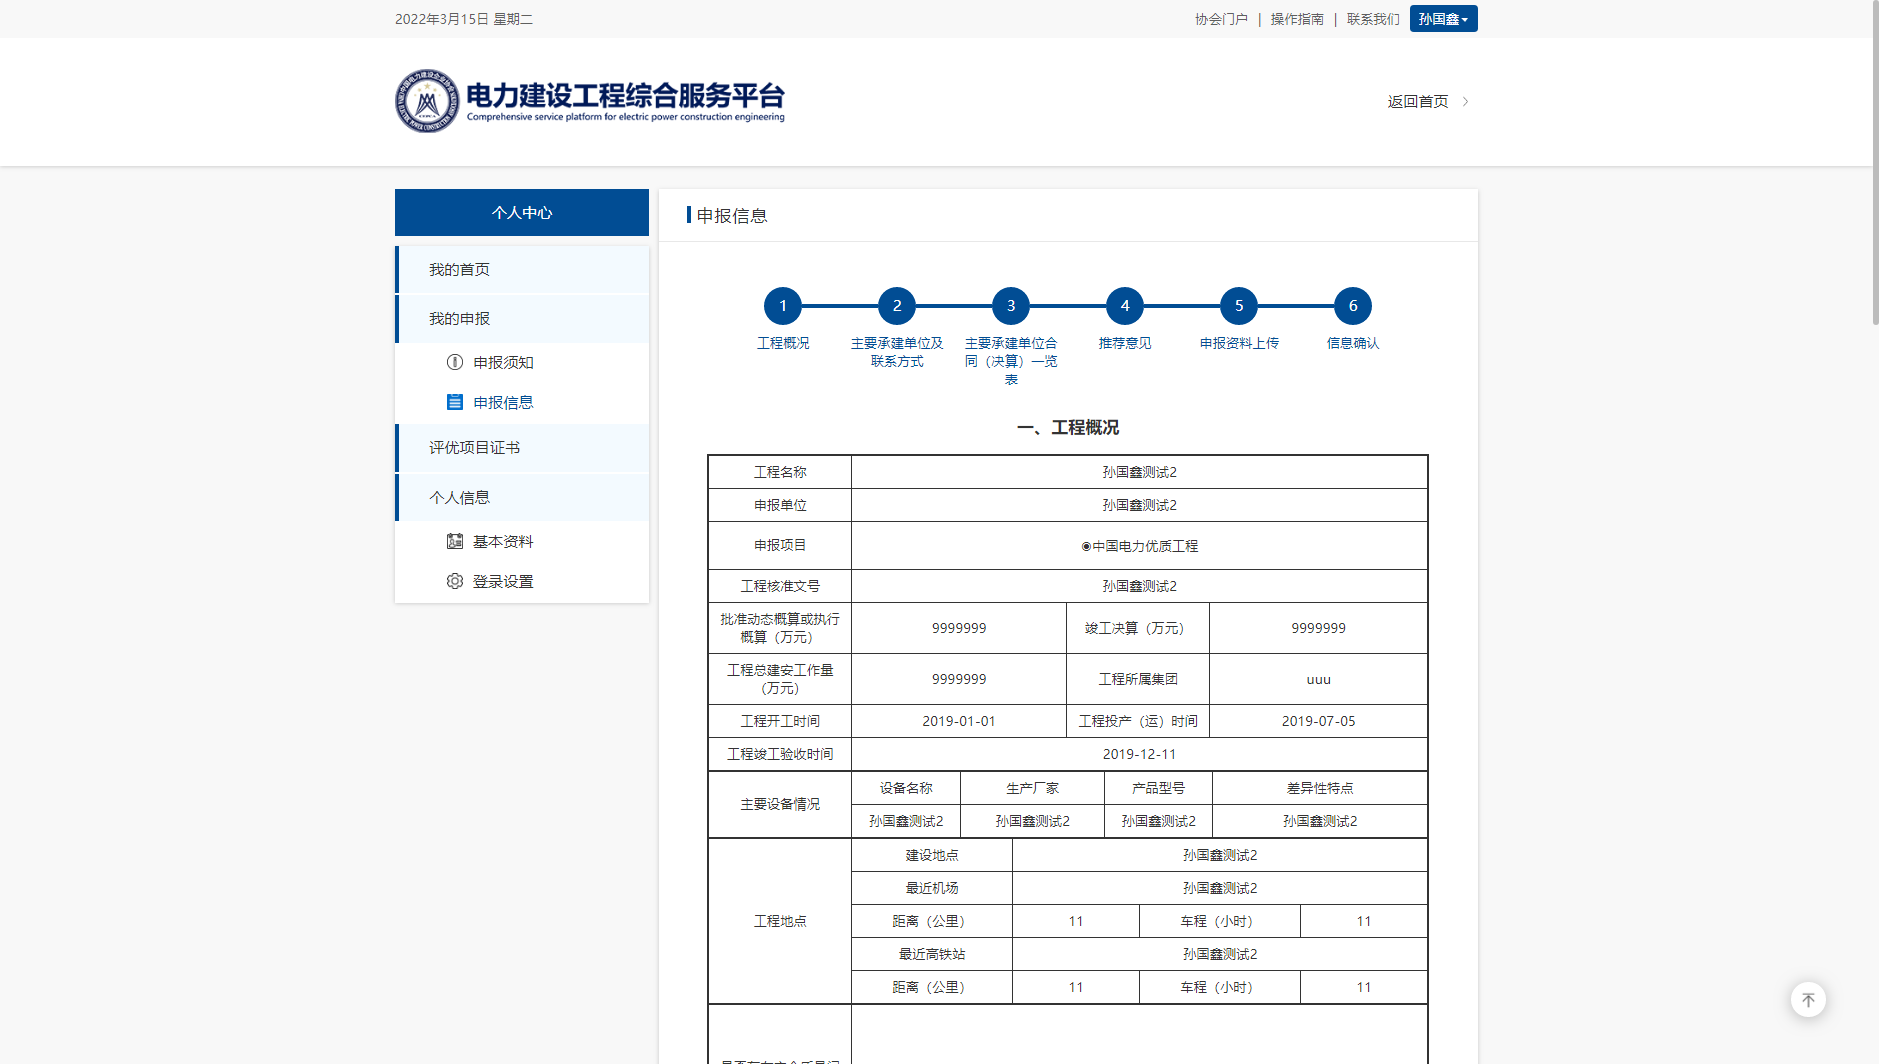Open the 申报信息 submenu item
The width and height of the screenshot is (1879, 1064).
(x=503, y=402)
